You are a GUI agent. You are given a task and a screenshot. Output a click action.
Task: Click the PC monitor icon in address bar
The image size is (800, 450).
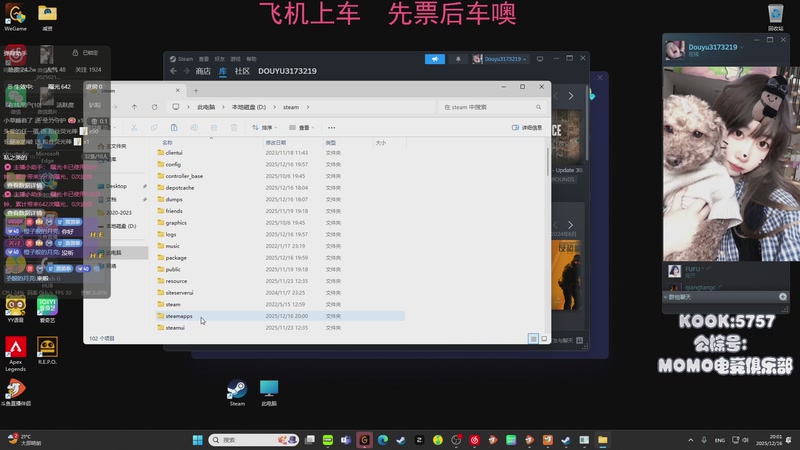(x=176, y=107)
